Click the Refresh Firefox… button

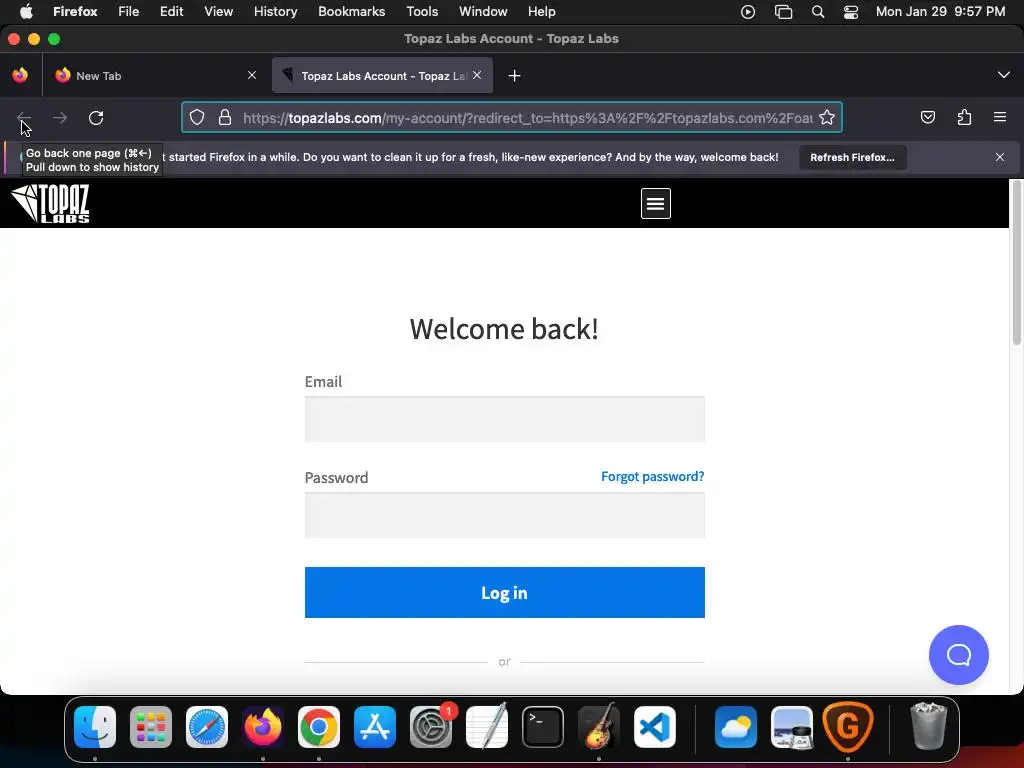click(852, 157)
